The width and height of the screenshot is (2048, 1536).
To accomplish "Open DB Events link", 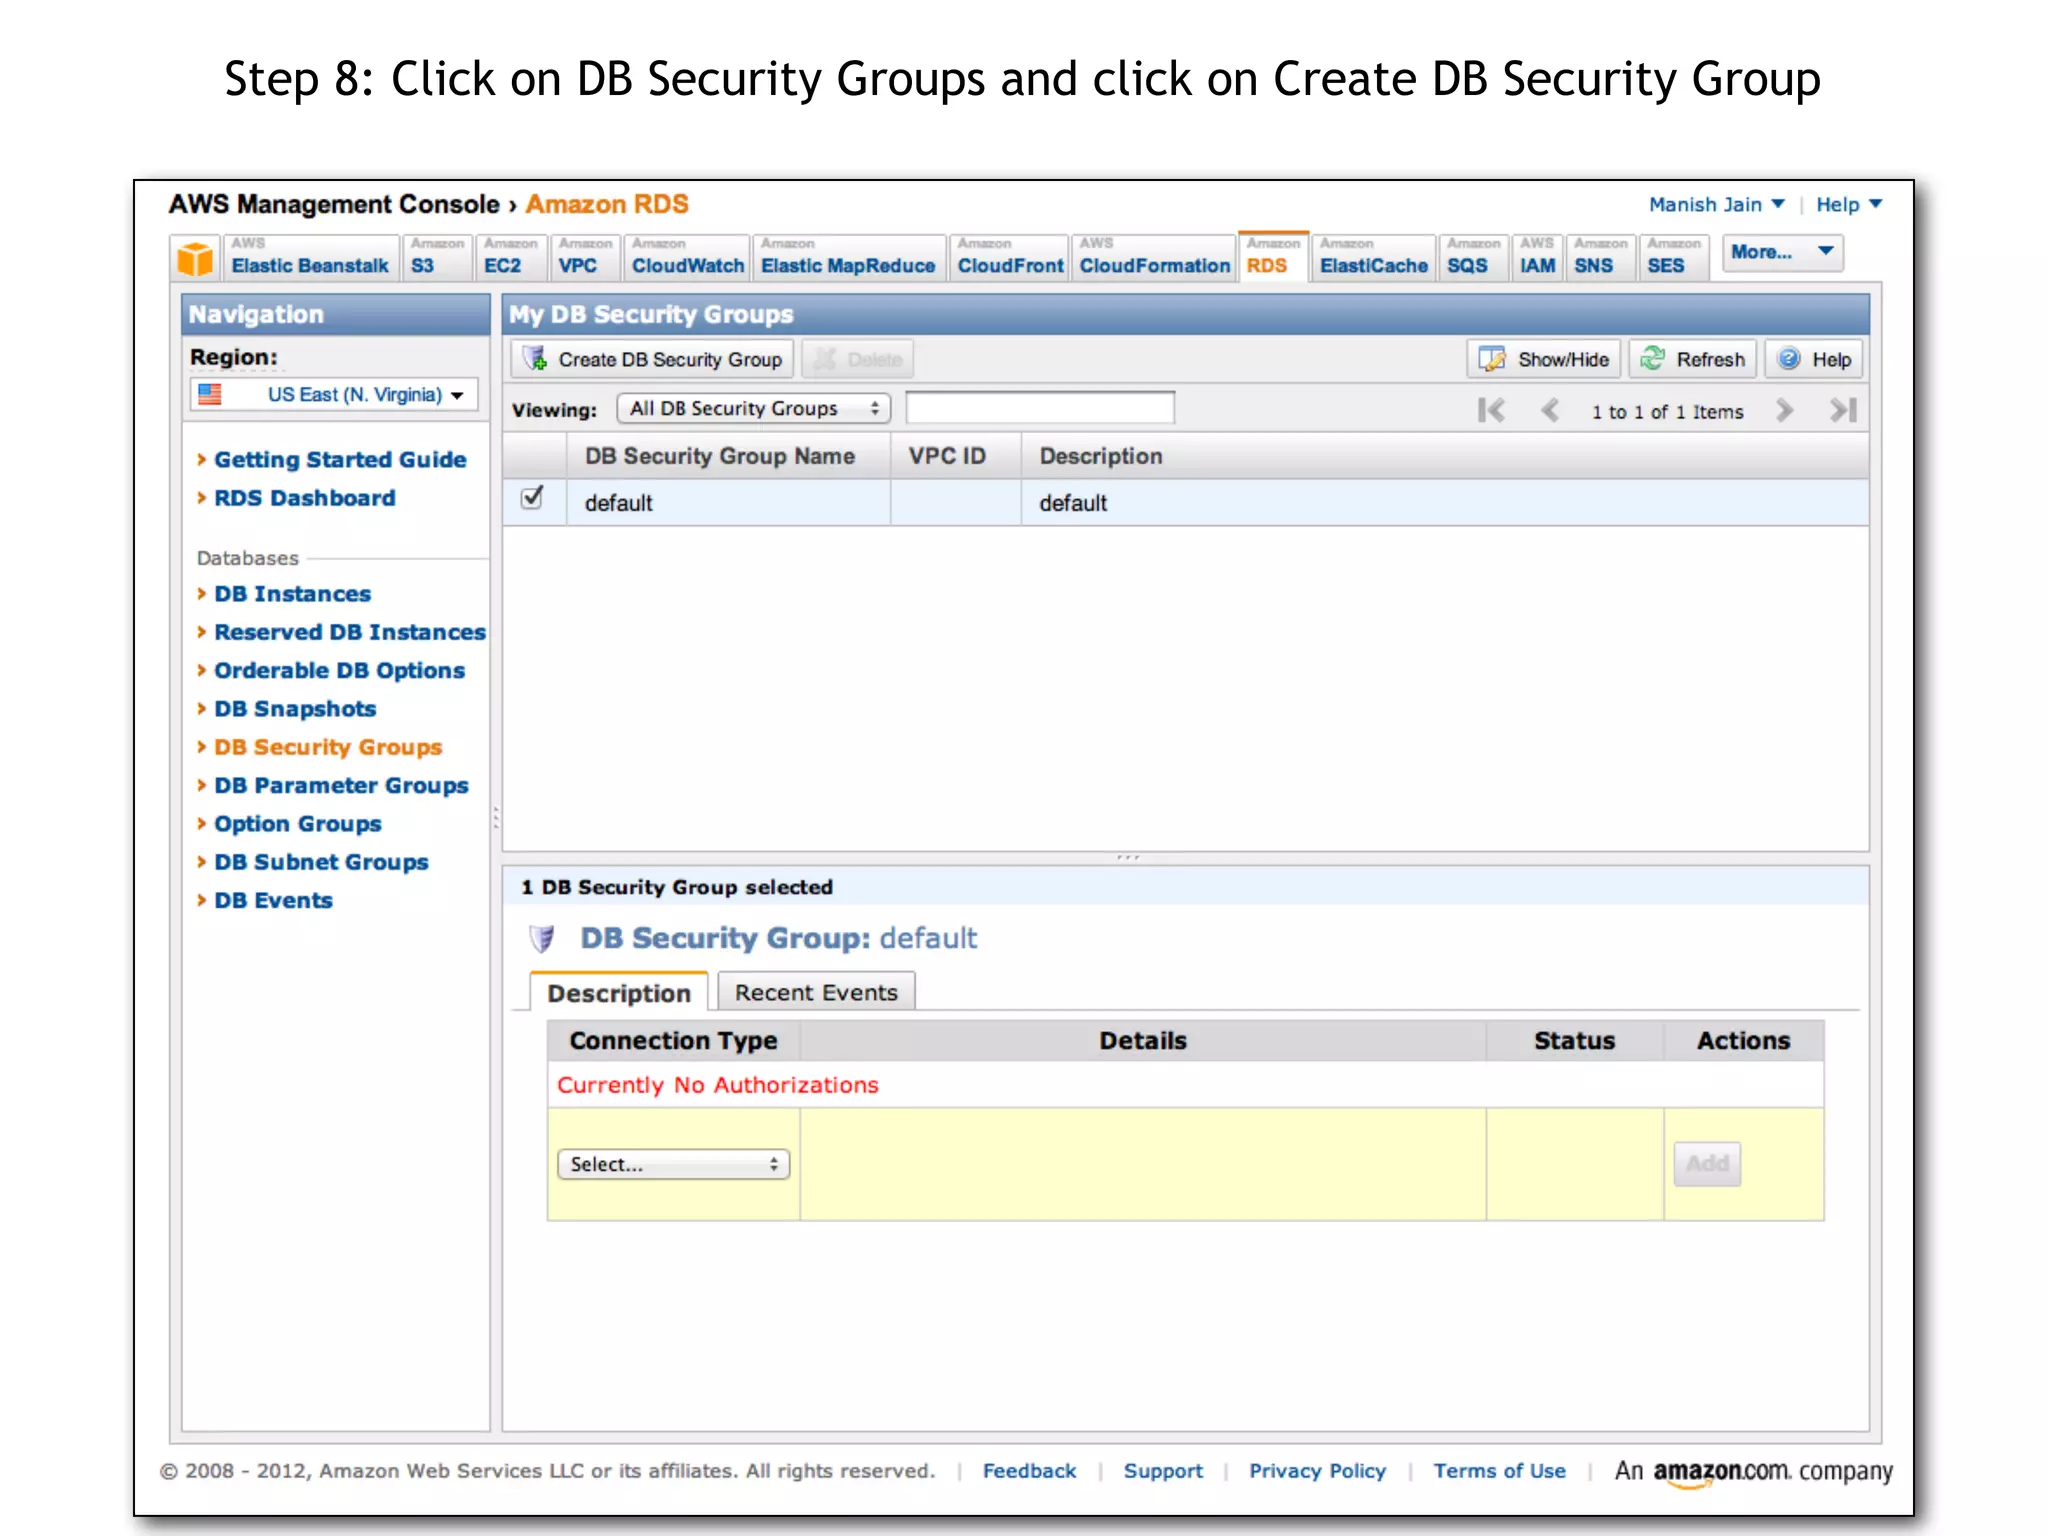I will (273, 900).
